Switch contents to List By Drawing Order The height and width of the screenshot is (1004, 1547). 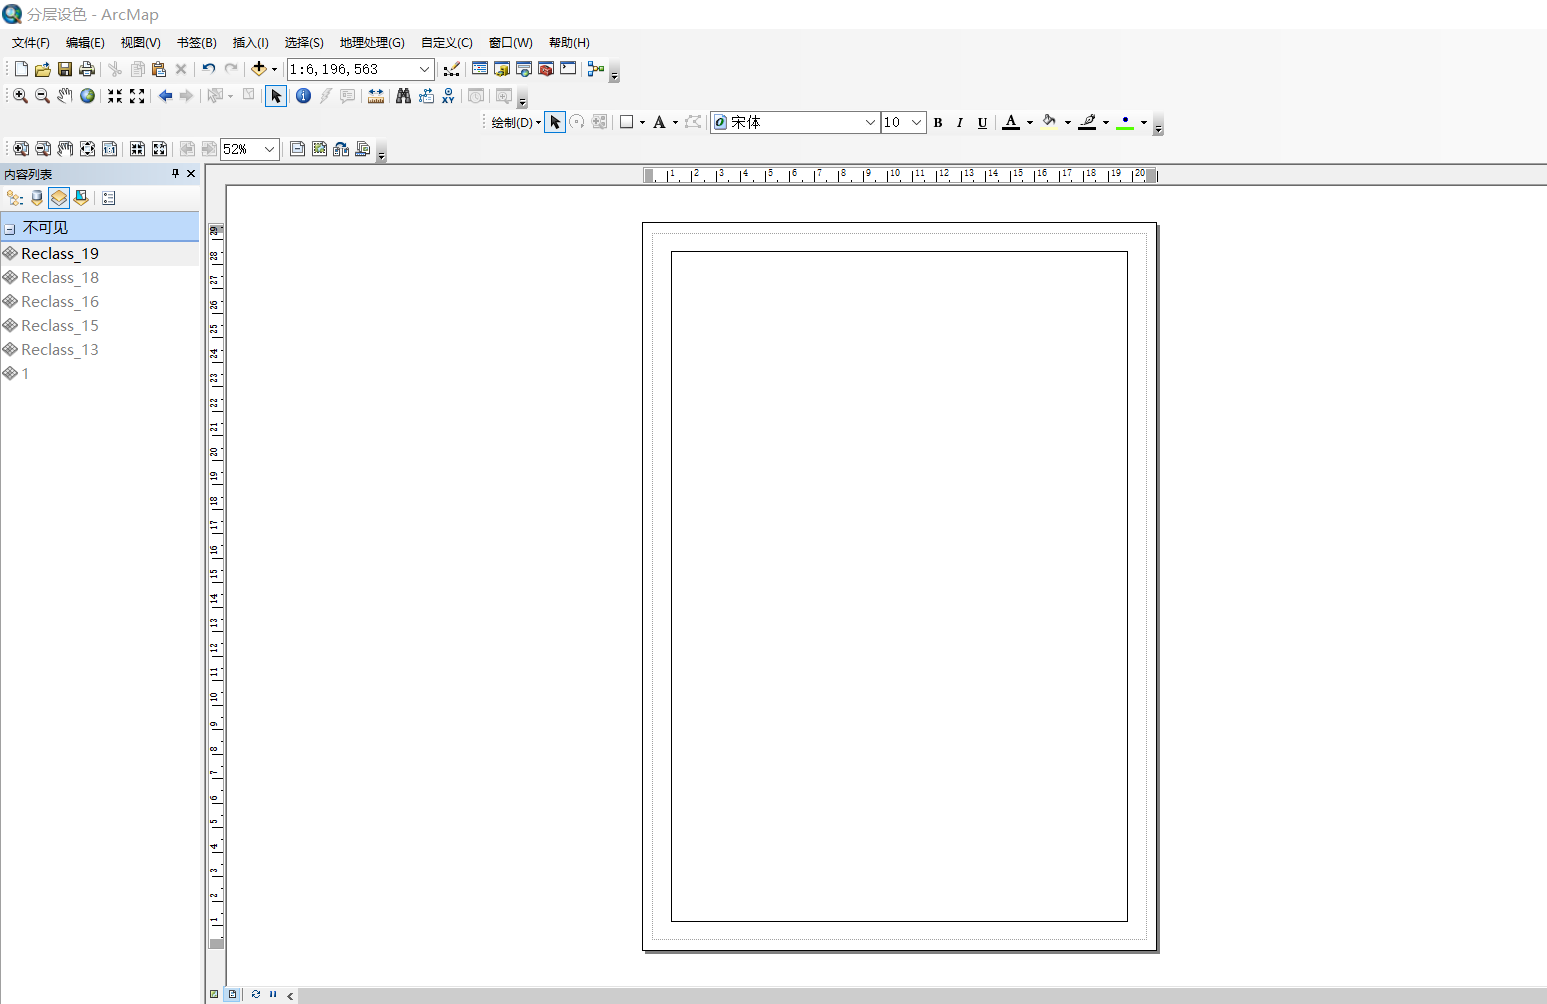tap(15, 198)
